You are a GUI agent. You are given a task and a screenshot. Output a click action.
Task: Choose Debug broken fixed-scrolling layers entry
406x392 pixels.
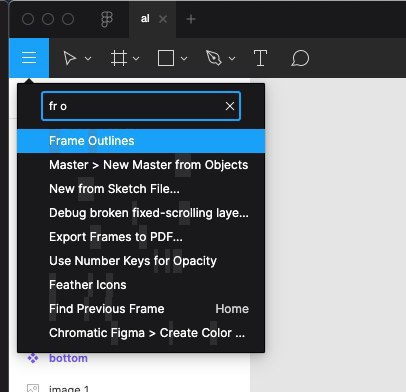(x=141, y=213)
